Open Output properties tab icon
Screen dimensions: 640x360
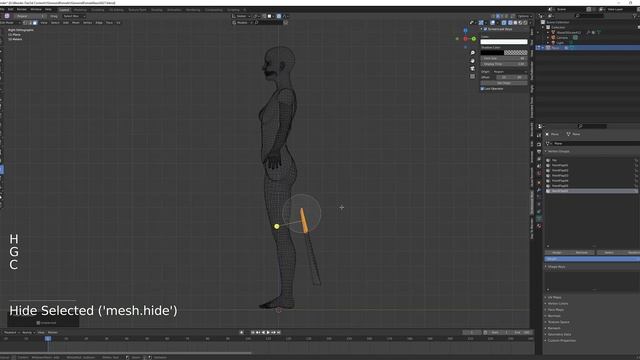pyautogui.click(x=539, y=151)
